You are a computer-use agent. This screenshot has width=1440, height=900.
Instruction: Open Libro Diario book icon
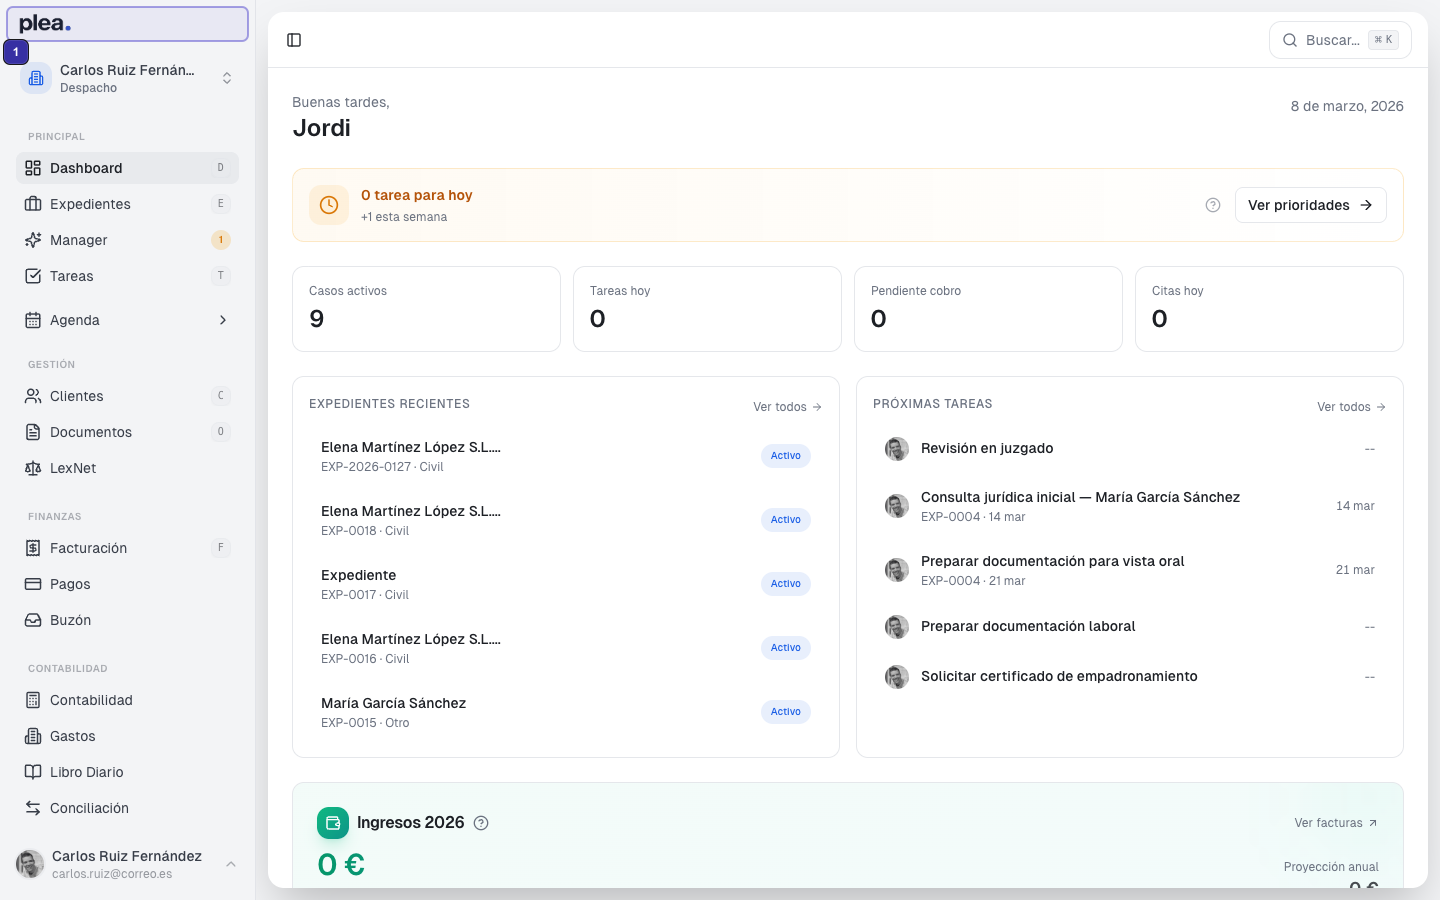pos(33,772)
